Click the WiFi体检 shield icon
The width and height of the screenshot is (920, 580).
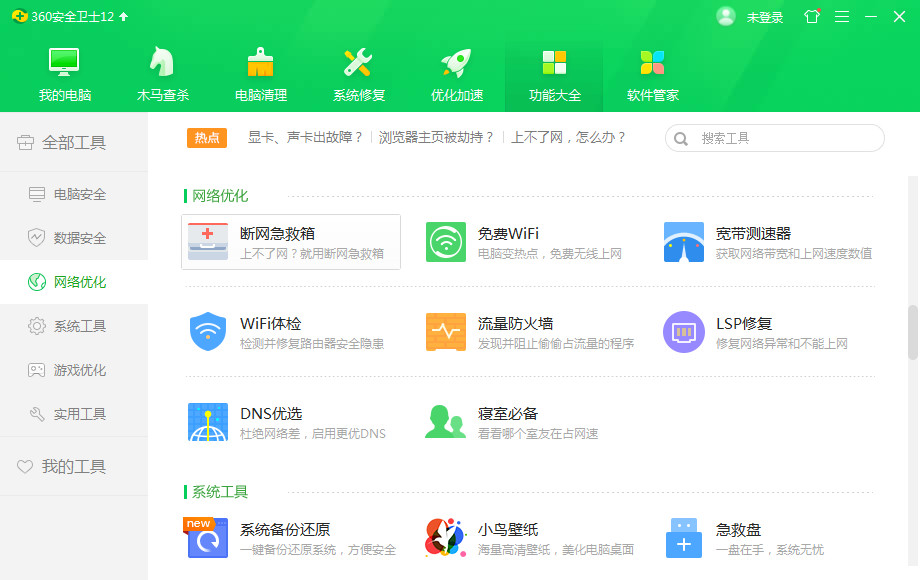[208, 332]
